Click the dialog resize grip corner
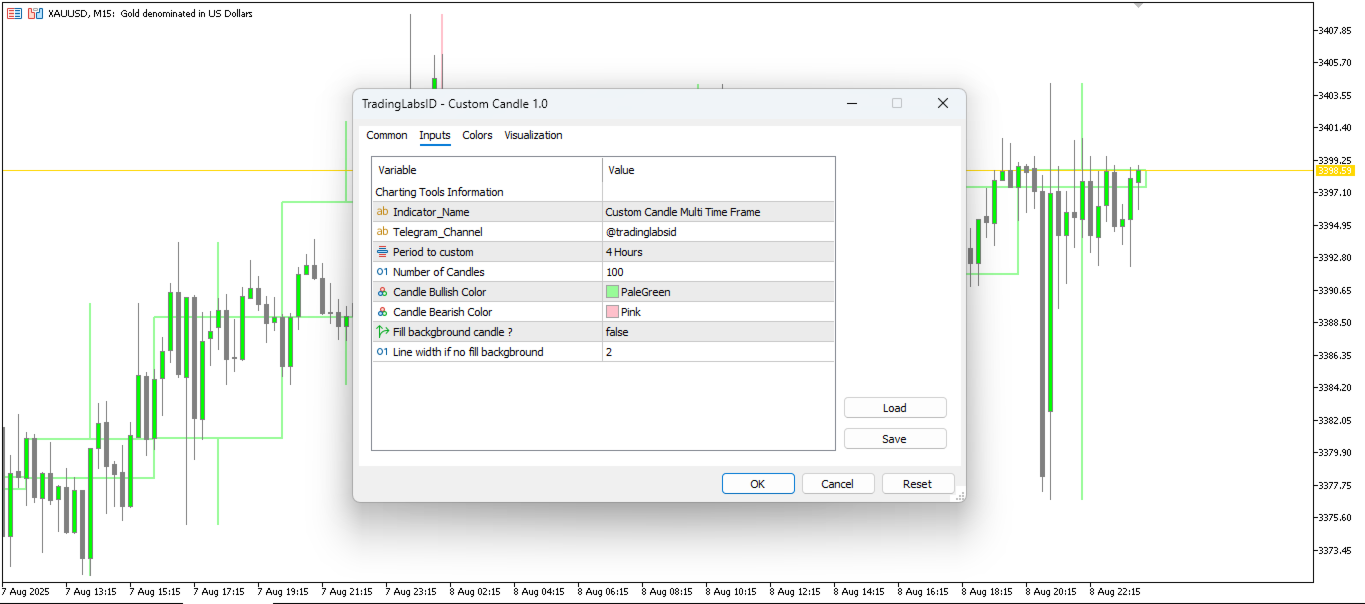1365x604 pixels. point(959,494)
